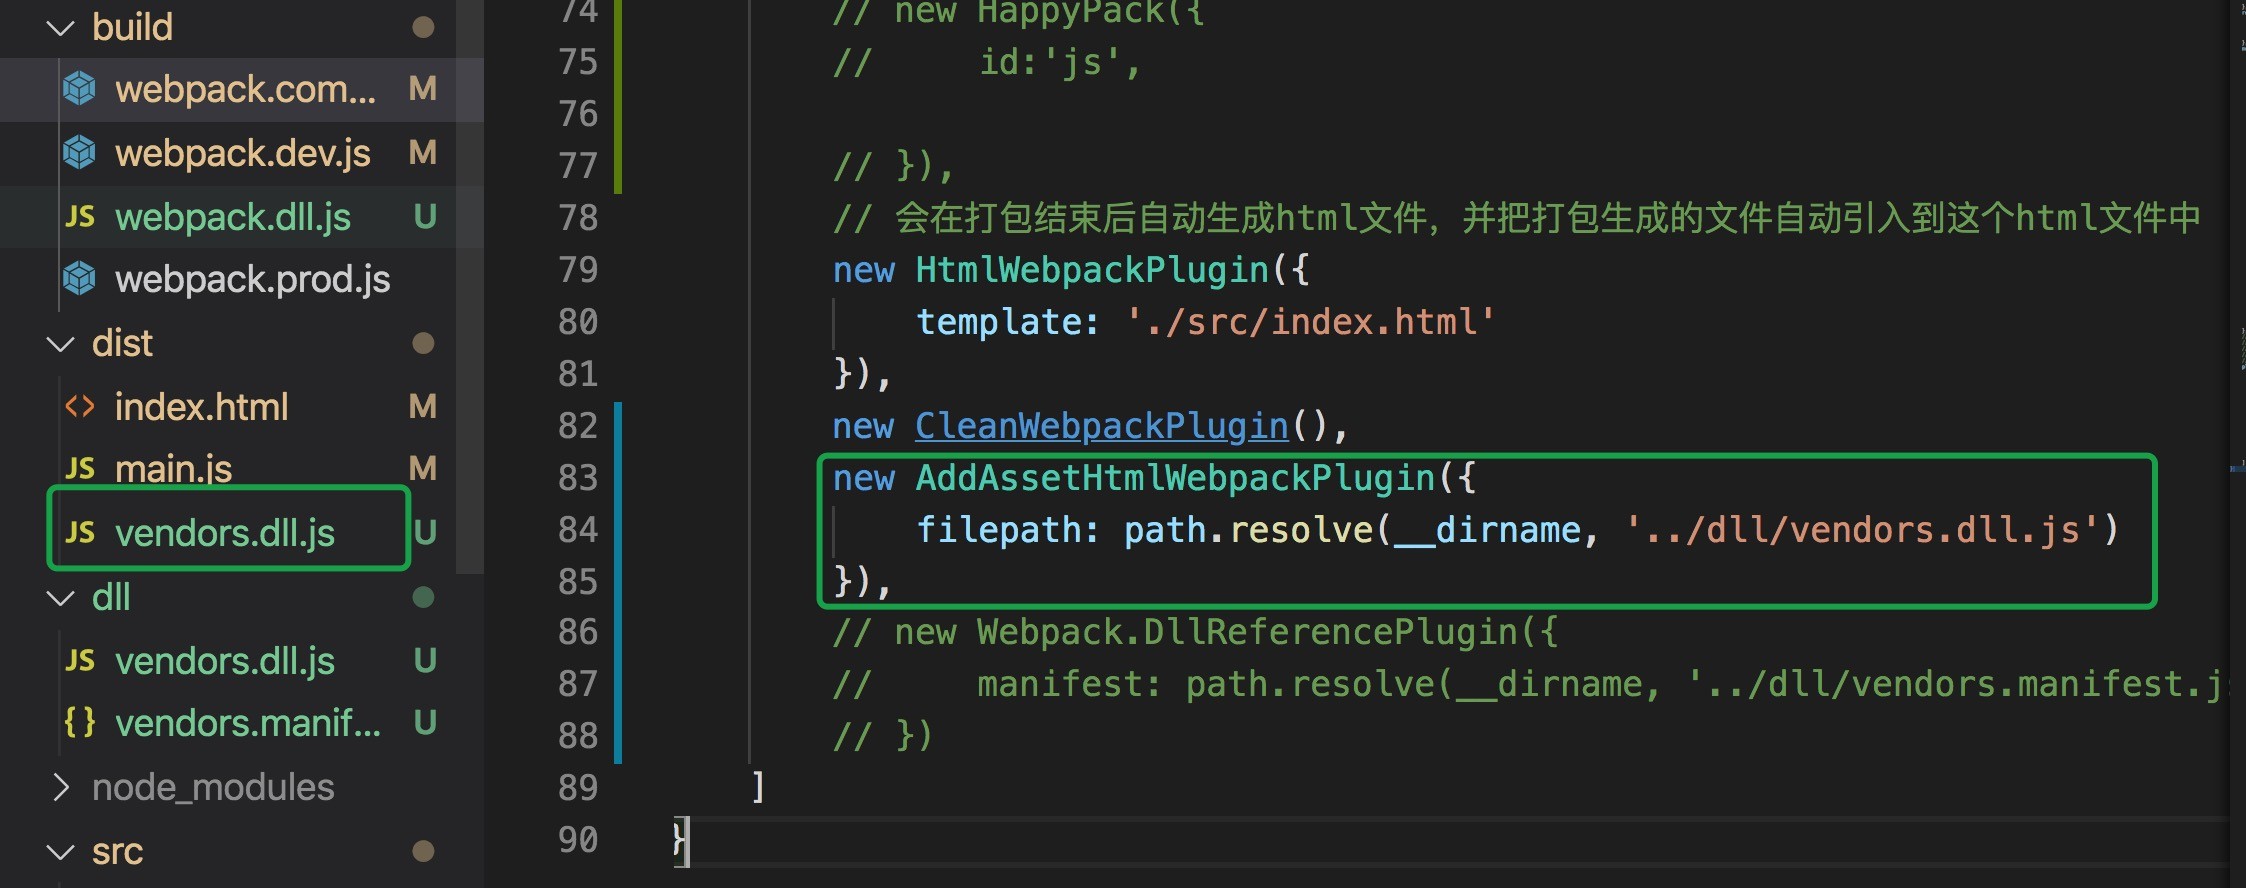Click webpack icon beside webpack.com...
This screenshot has height=888, width=2246.
(80, 89)
